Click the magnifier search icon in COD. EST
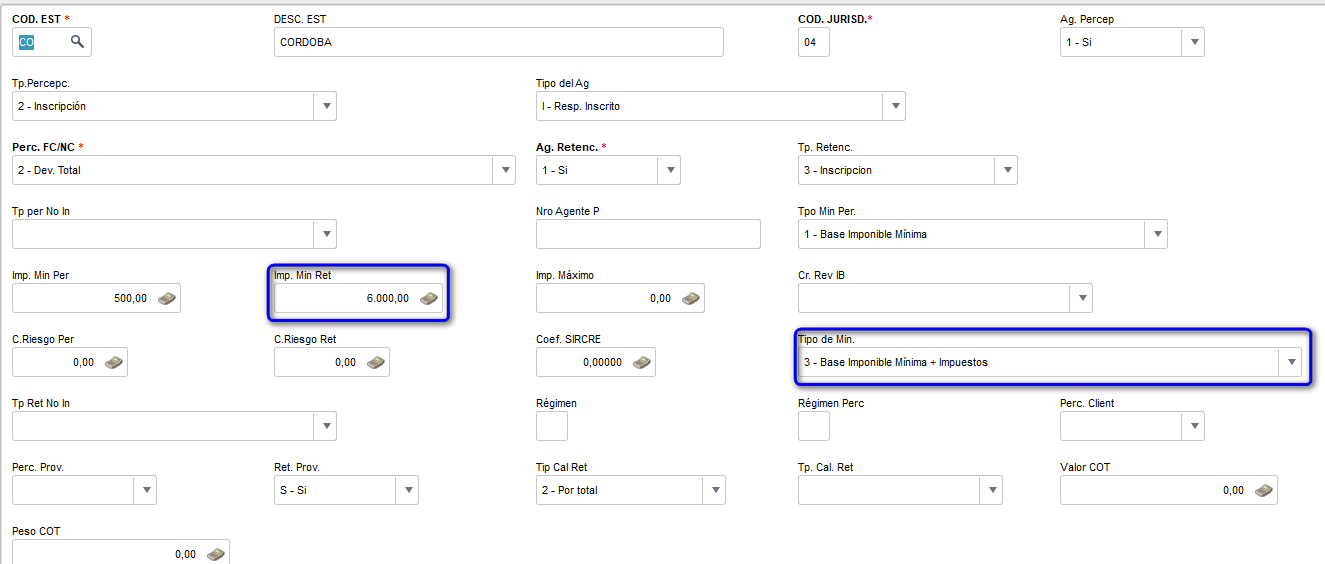 tap(77, 42)
